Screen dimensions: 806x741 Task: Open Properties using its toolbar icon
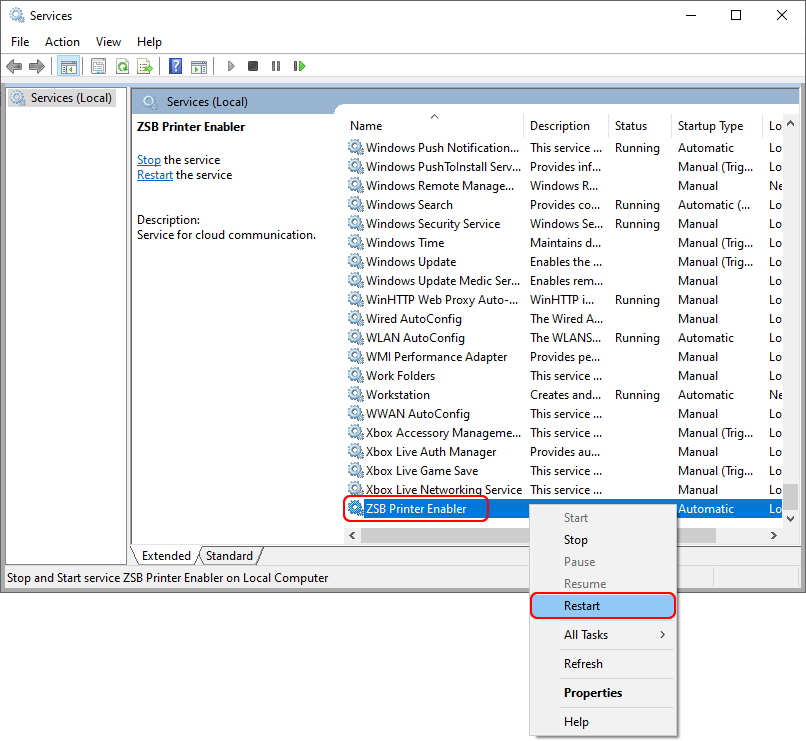pos(98,66)
